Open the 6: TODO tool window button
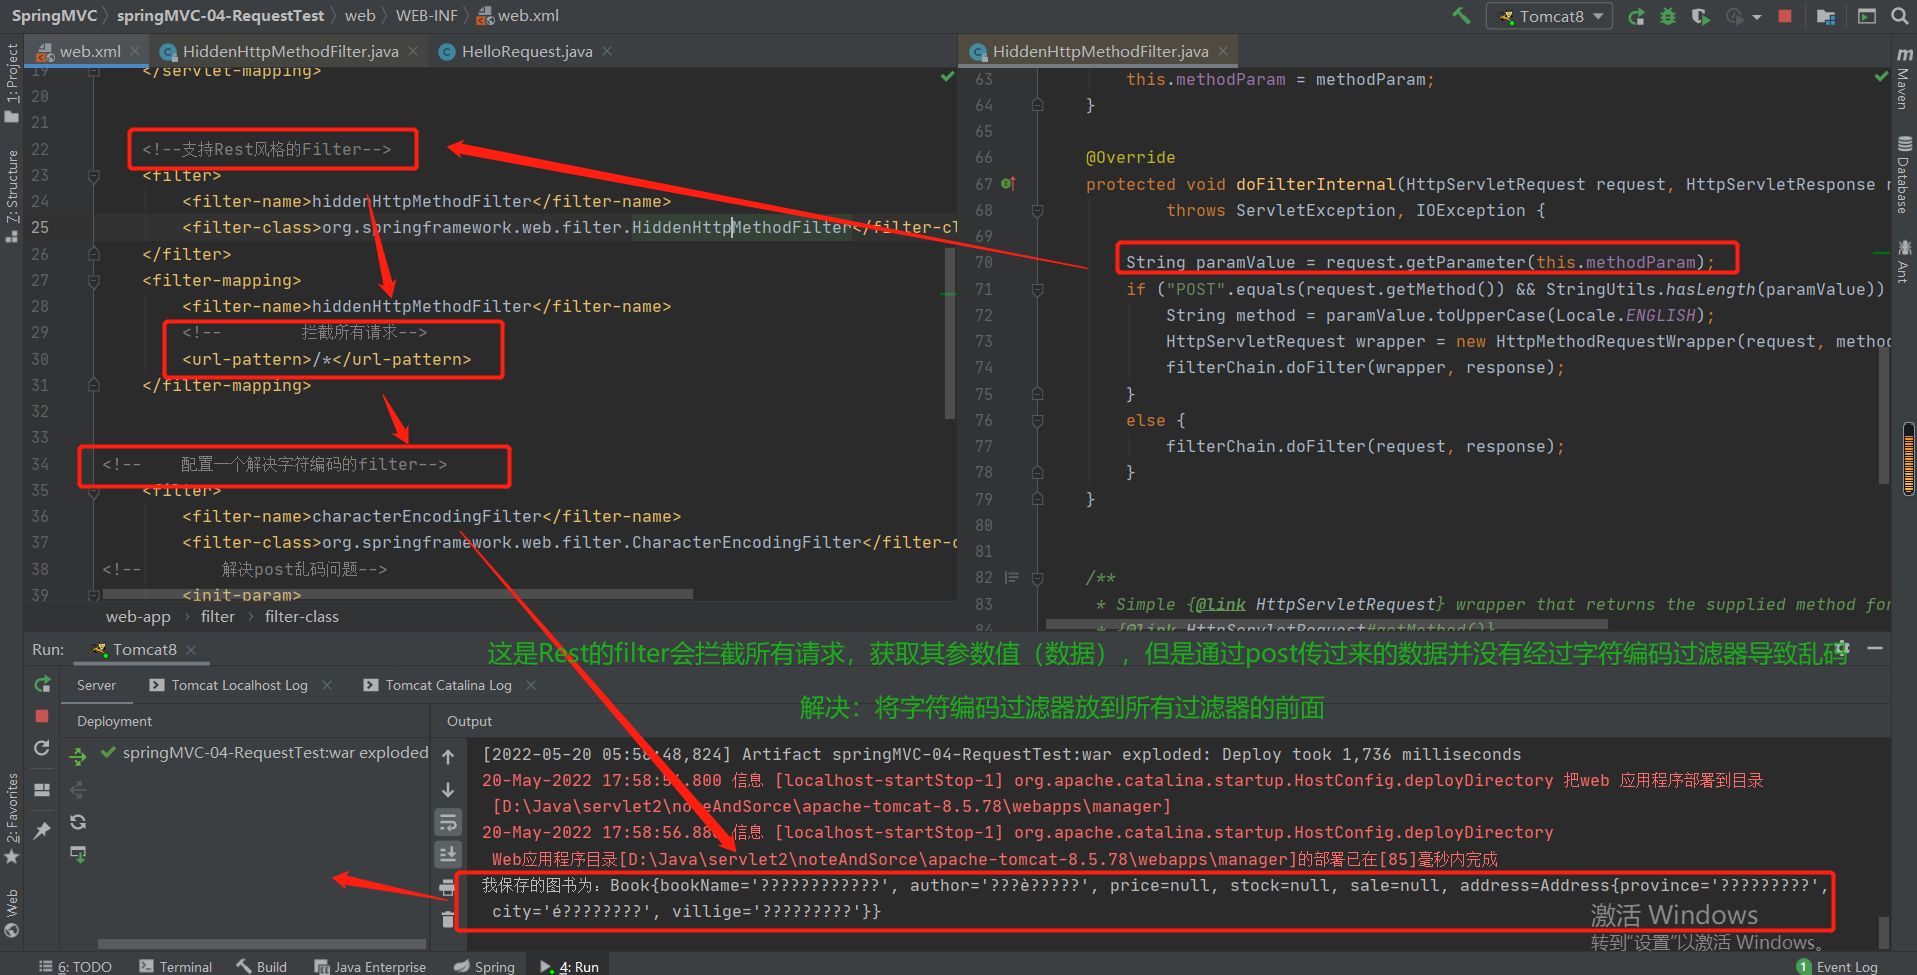Image resolution: width=1917 pixels, height=975 pixels. [75, 966]
